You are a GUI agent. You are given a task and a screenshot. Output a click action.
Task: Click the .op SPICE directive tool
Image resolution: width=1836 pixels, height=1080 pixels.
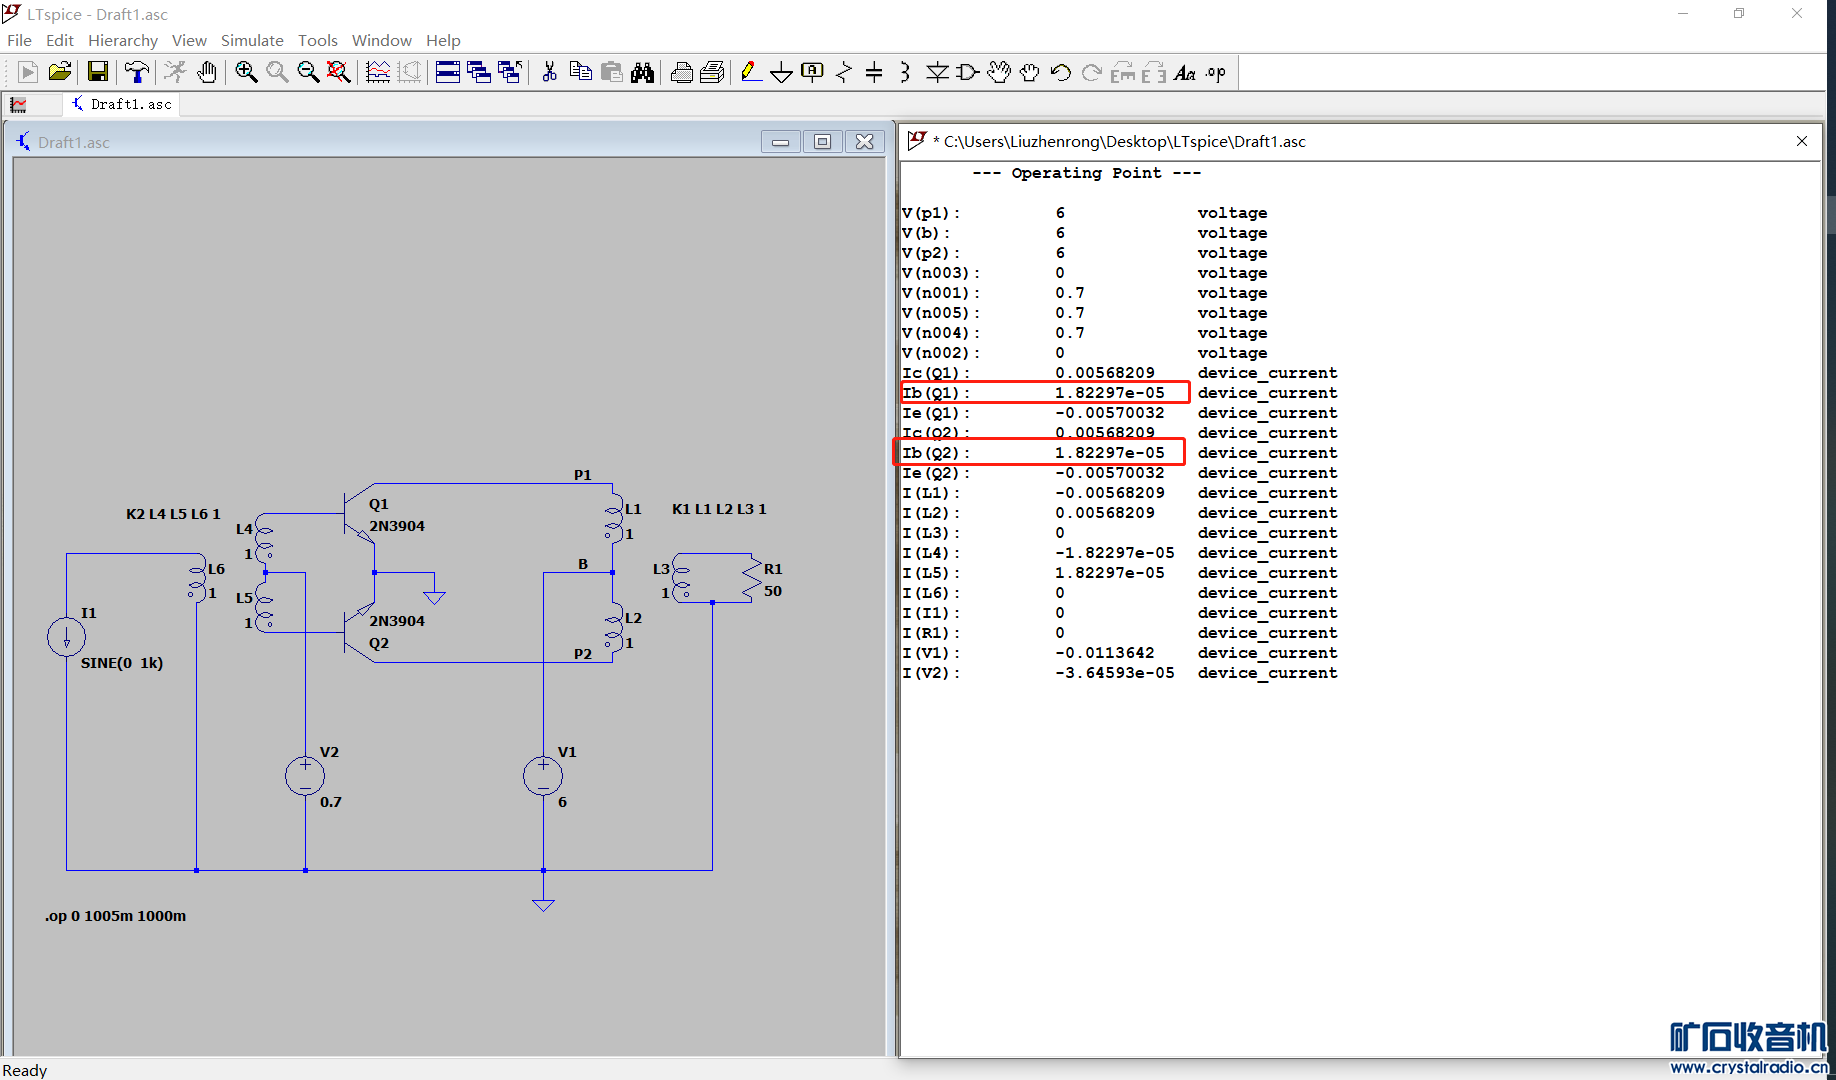(x=1216, y=72)
